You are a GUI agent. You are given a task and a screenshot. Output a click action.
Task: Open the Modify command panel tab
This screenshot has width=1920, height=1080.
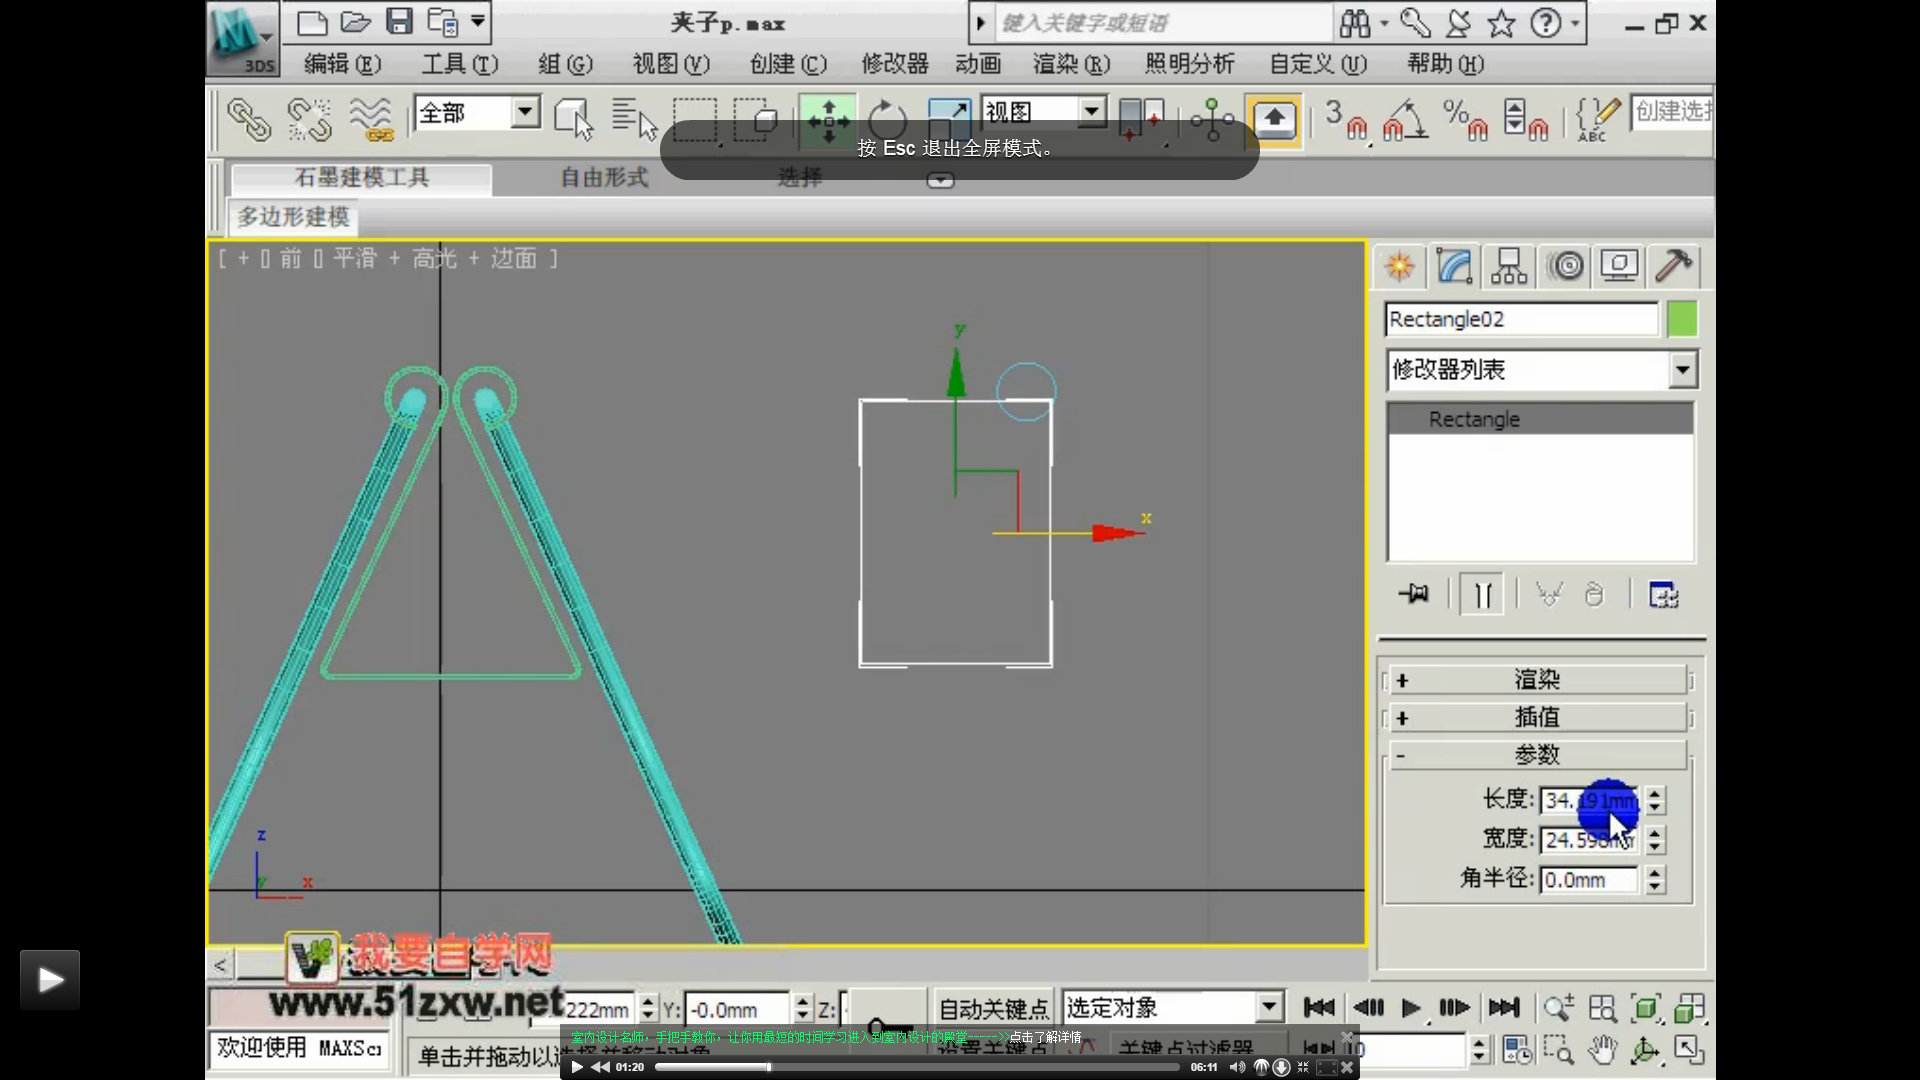click(1454, 266)
